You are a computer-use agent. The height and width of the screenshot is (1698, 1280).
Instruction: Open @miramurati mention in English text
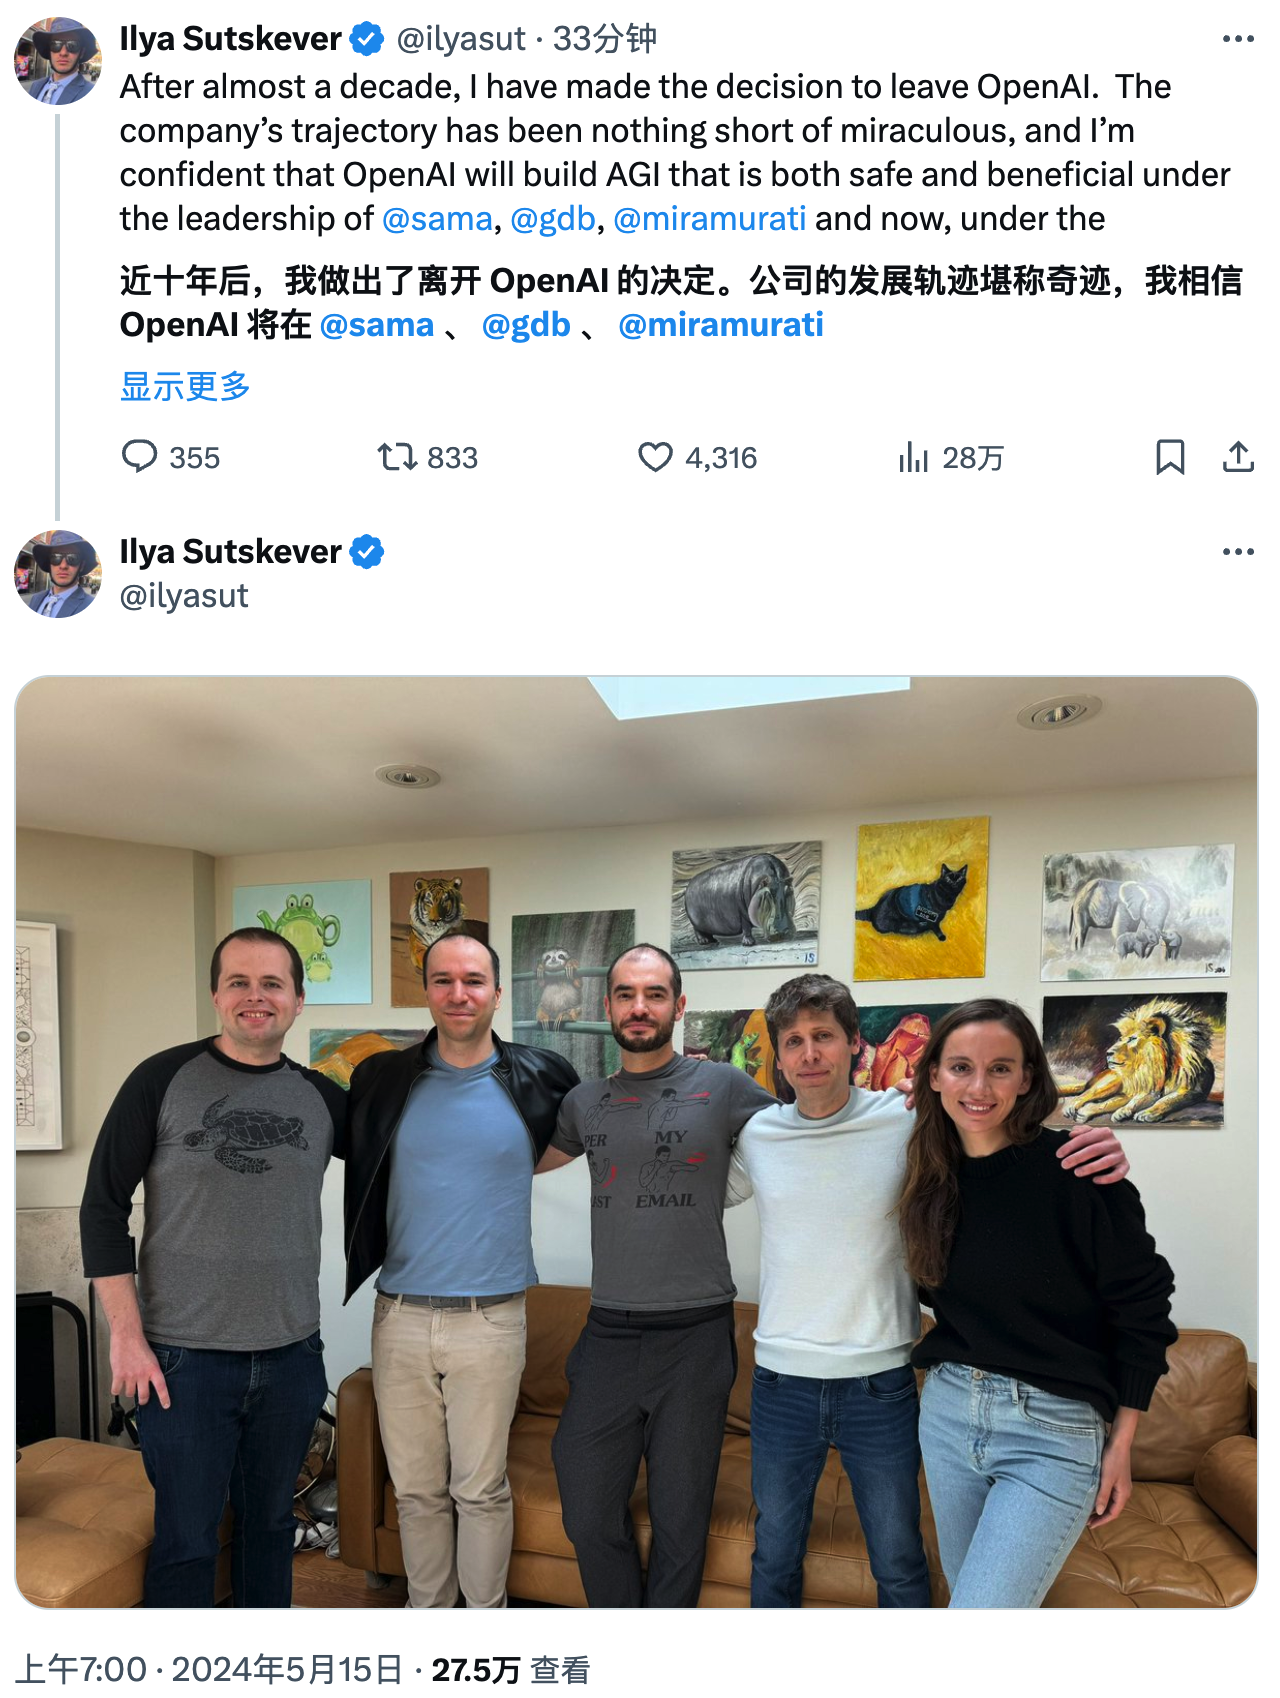(x=709, y=218)
